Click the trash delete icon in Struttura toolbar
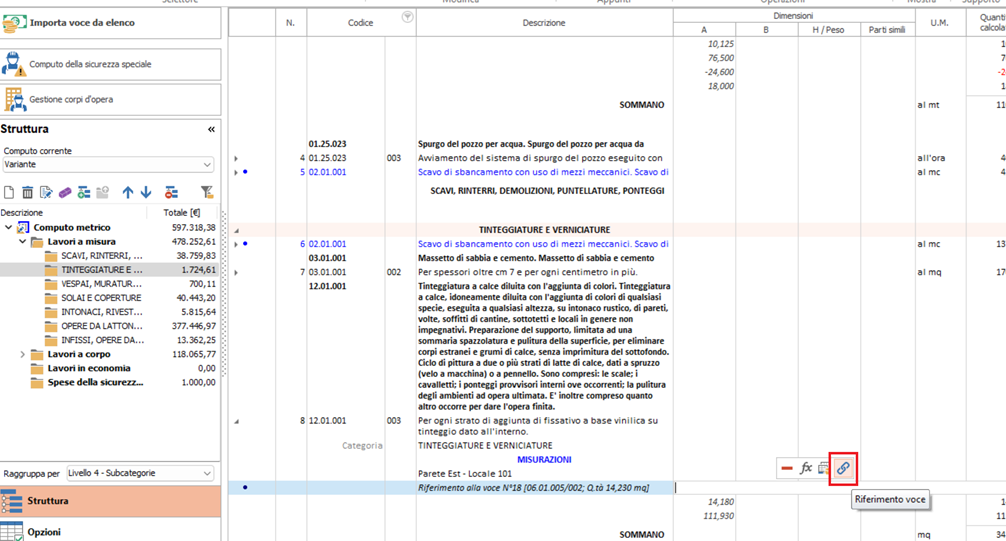This screenshot has width=1006, height=541. pos(27,193)
